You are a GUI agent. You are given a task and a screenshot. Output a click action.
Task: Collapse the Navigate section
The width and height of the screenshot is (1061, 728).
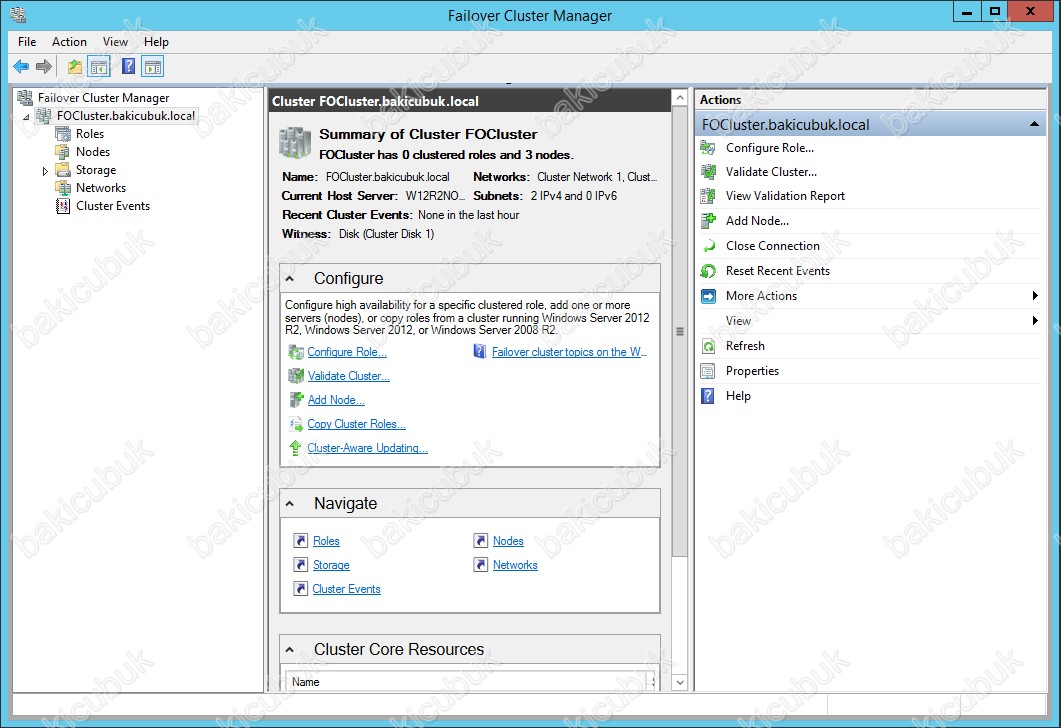pos(290,503)
